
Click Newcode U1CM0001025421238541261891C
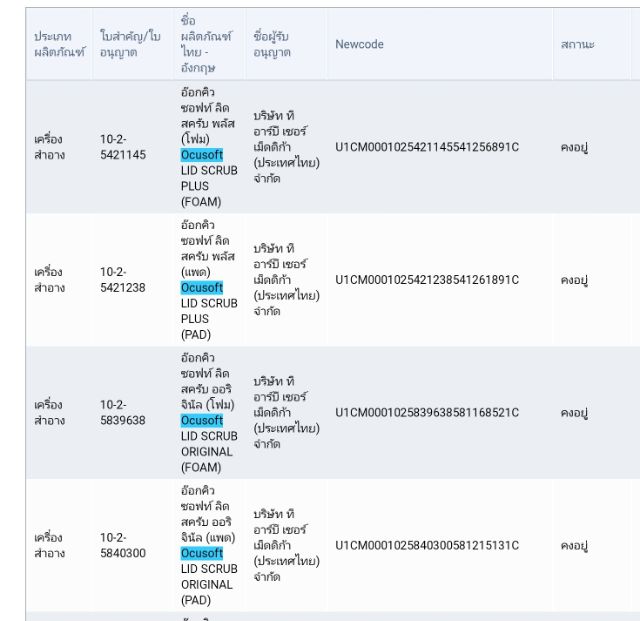(x=427, y=280)
